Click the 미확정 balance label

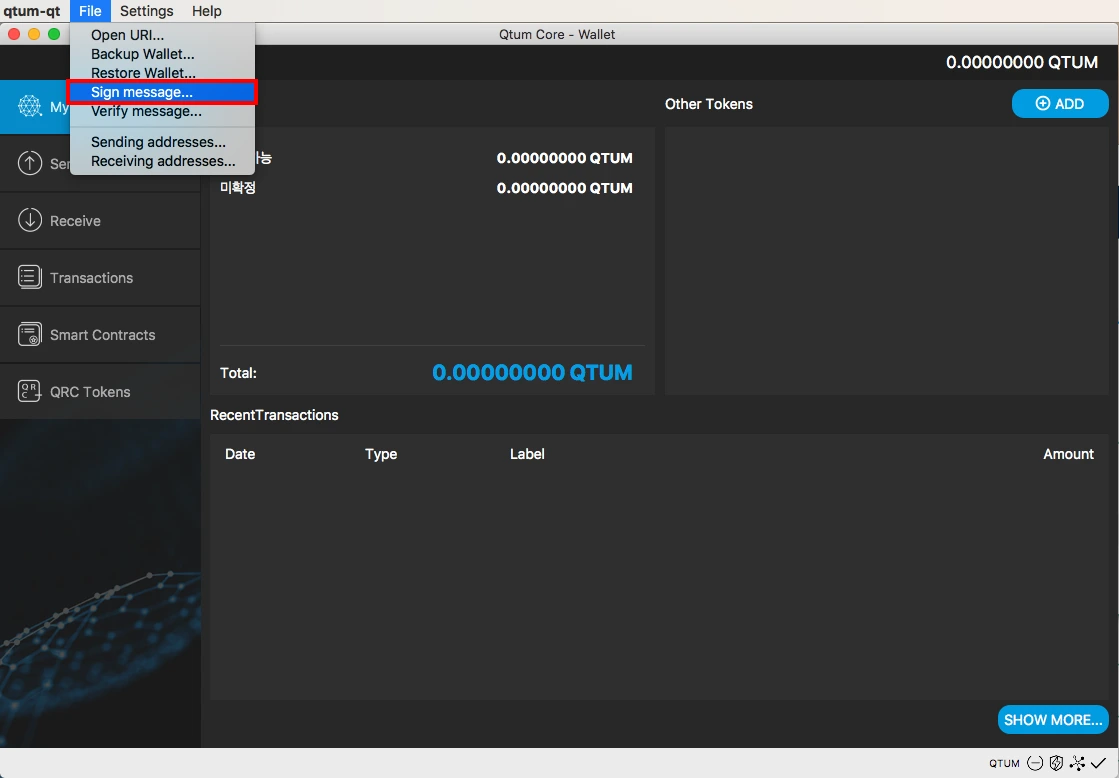(x=238, y=188)
